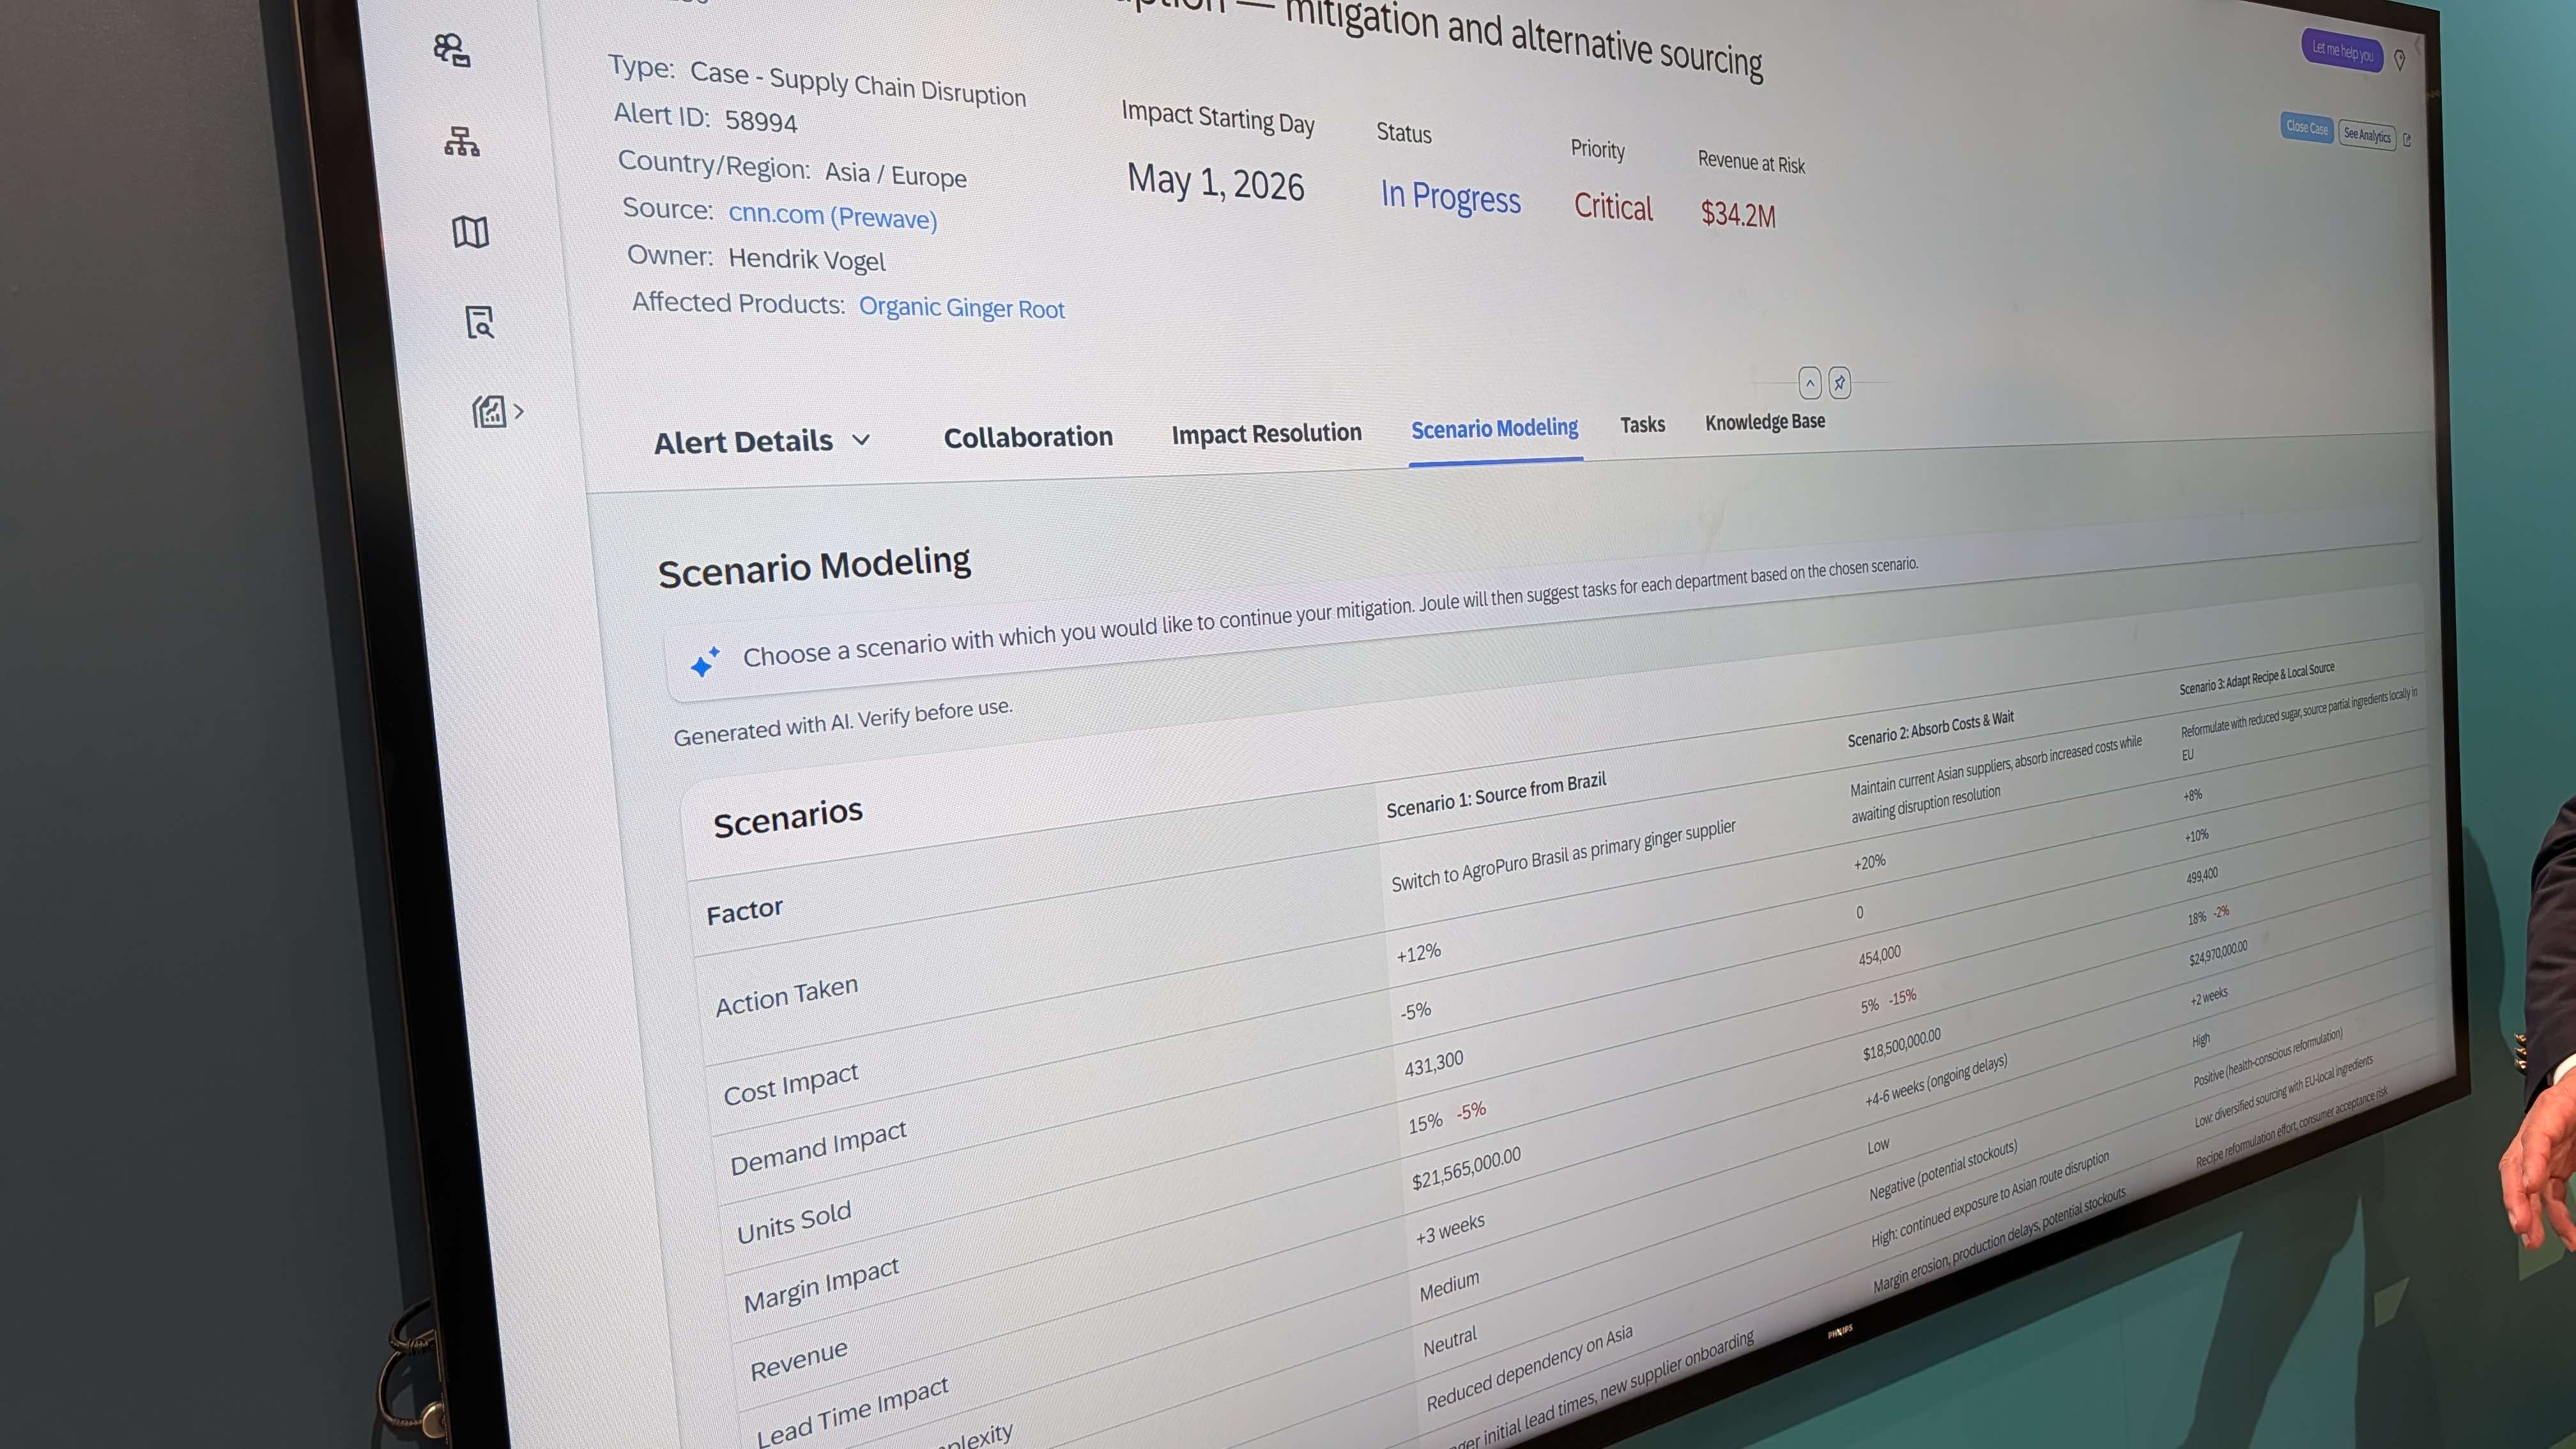Open the org hierarchy icon in sidebar

point(461,142)
